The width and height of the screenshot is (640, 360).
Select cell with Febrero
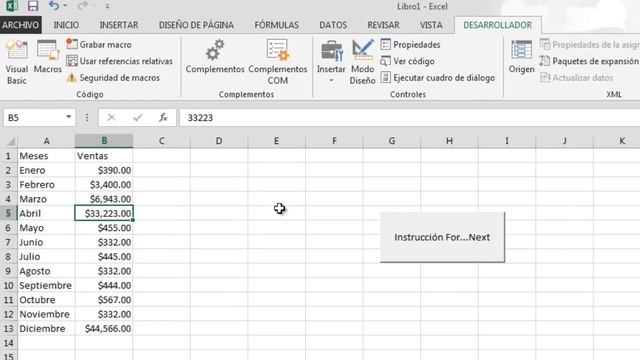(x=46, y=184)
